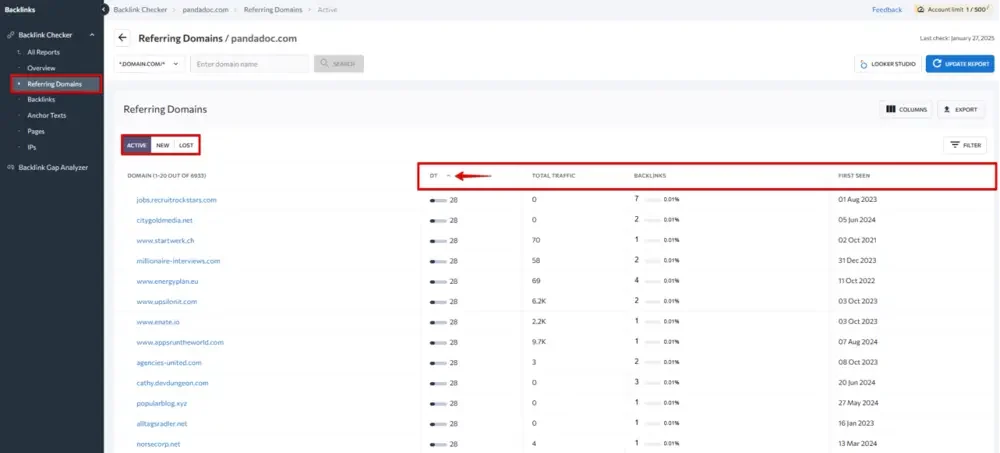Click the 6.2K traffic value
Image resolution: width=1000 pixels, height=453 pixels.
(x=539, y=302)
